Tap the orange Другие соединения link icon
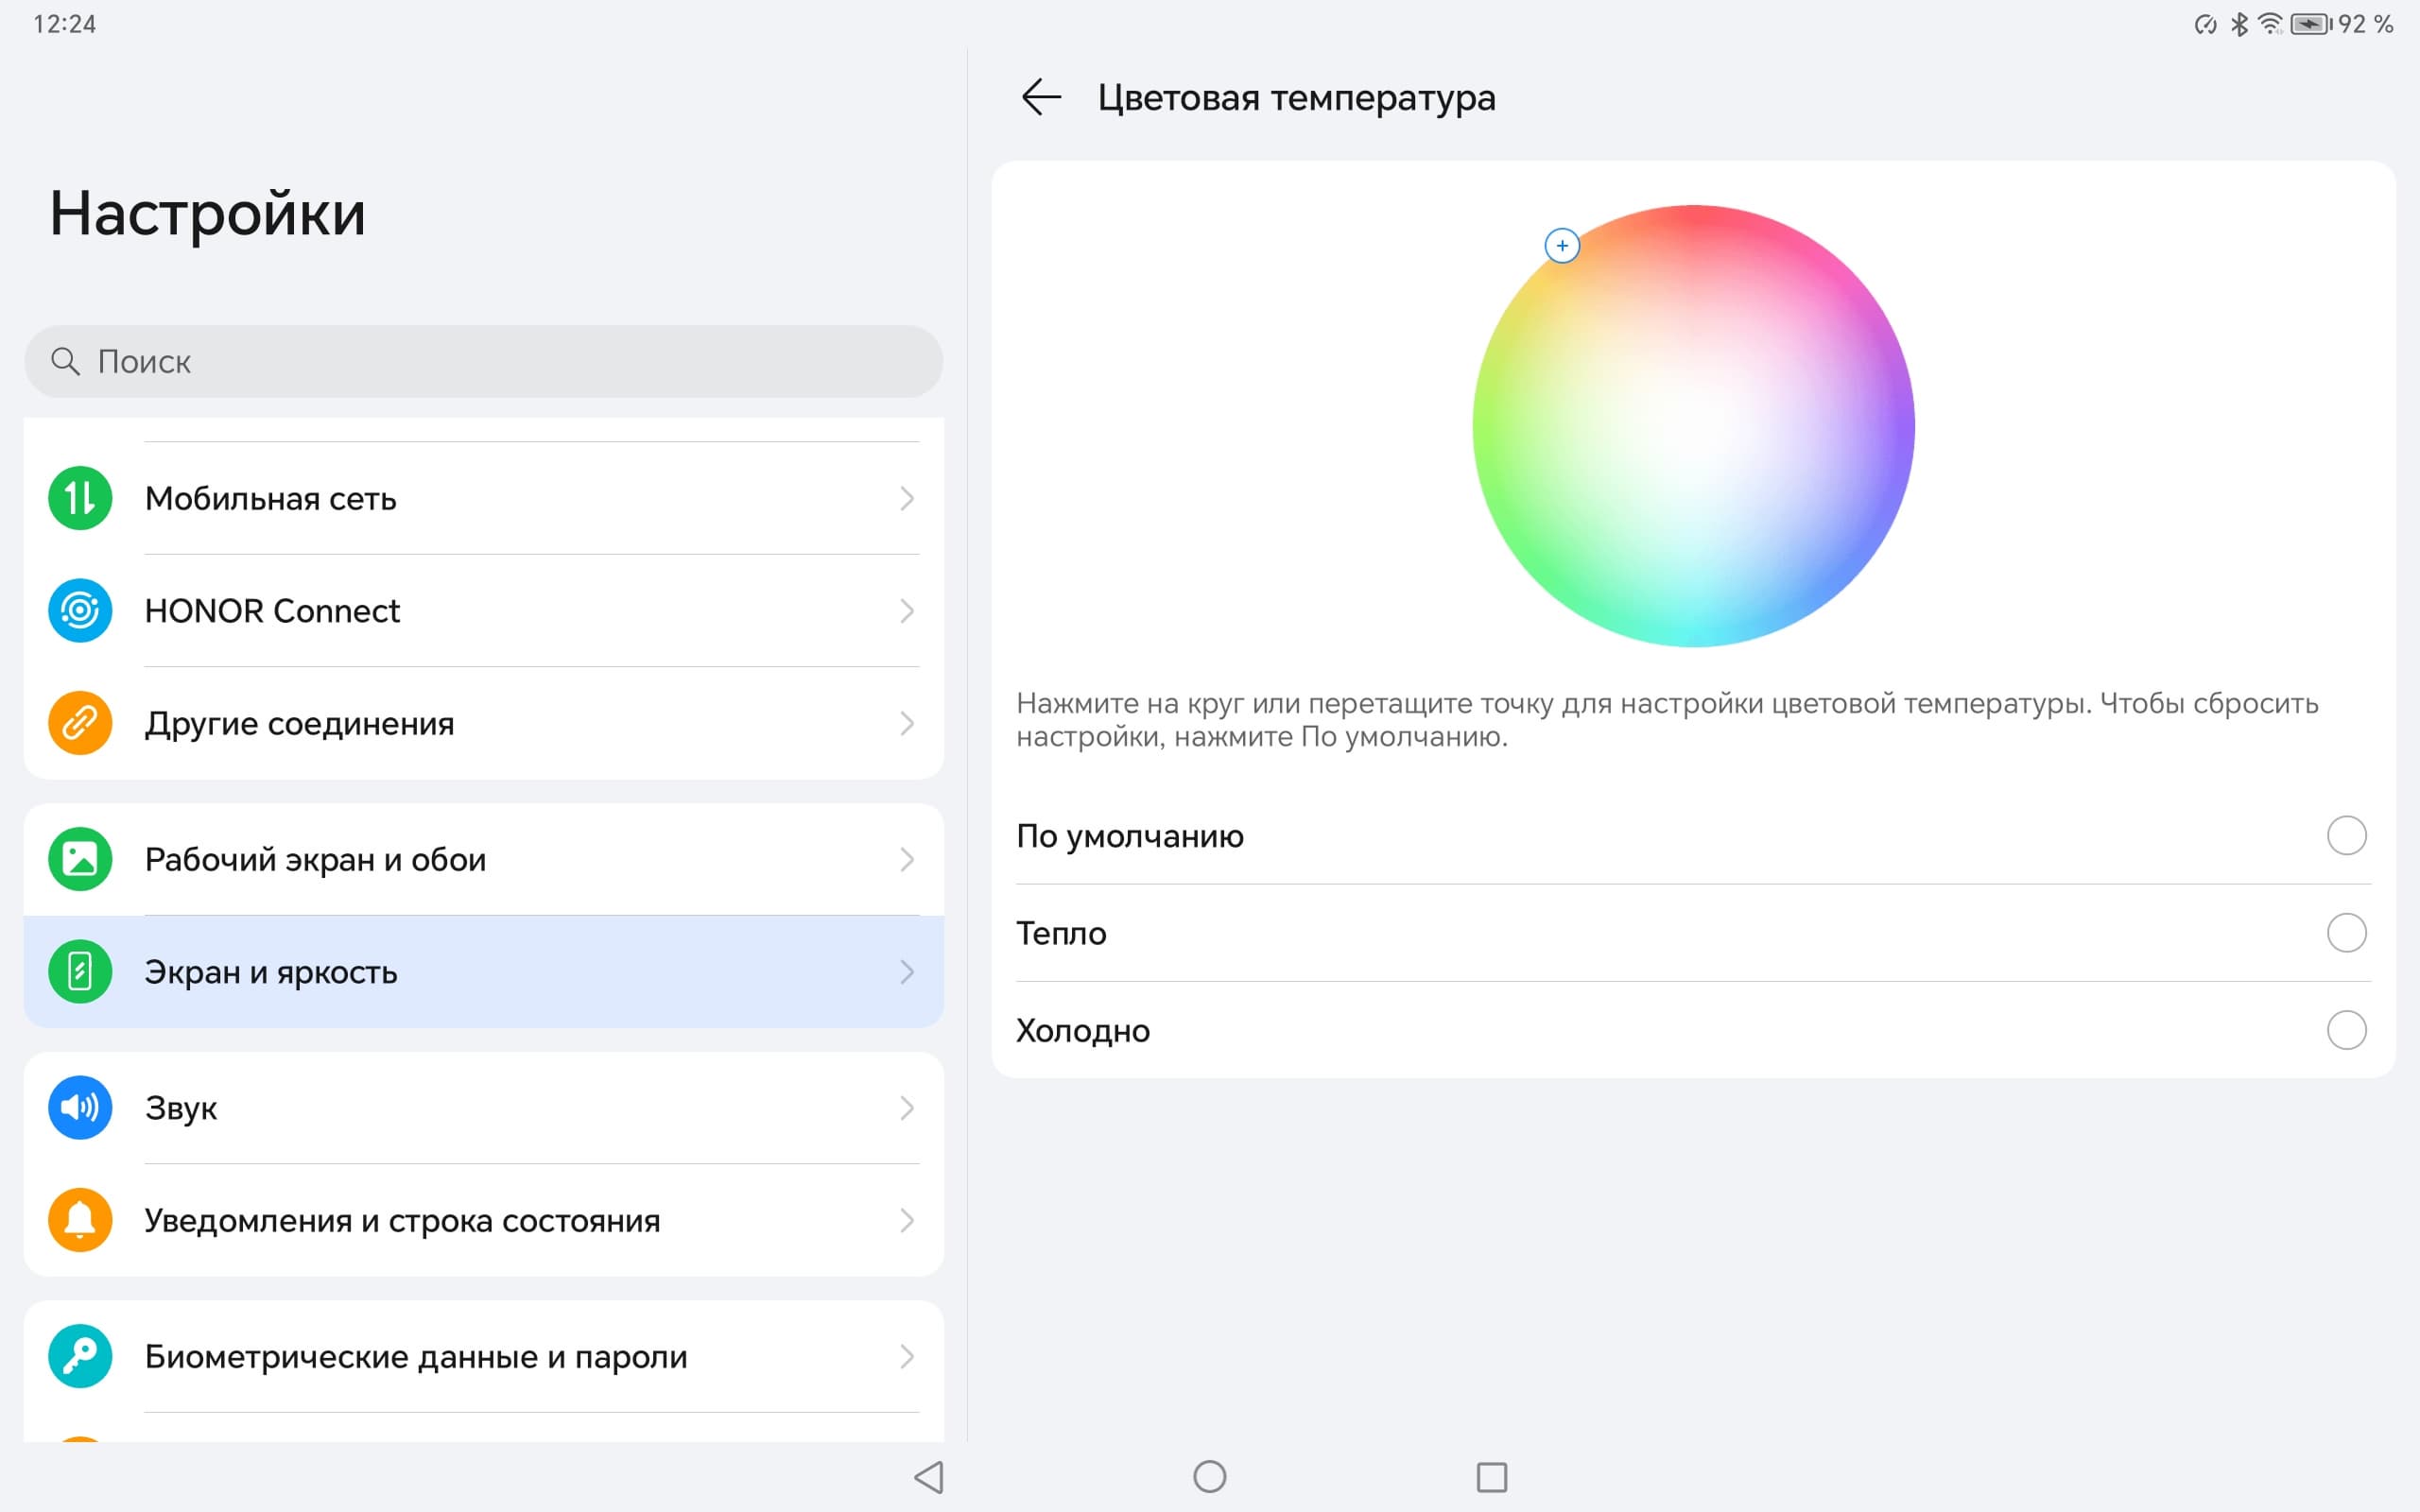Screen dimensions: 2420x1512 (80, 723)
